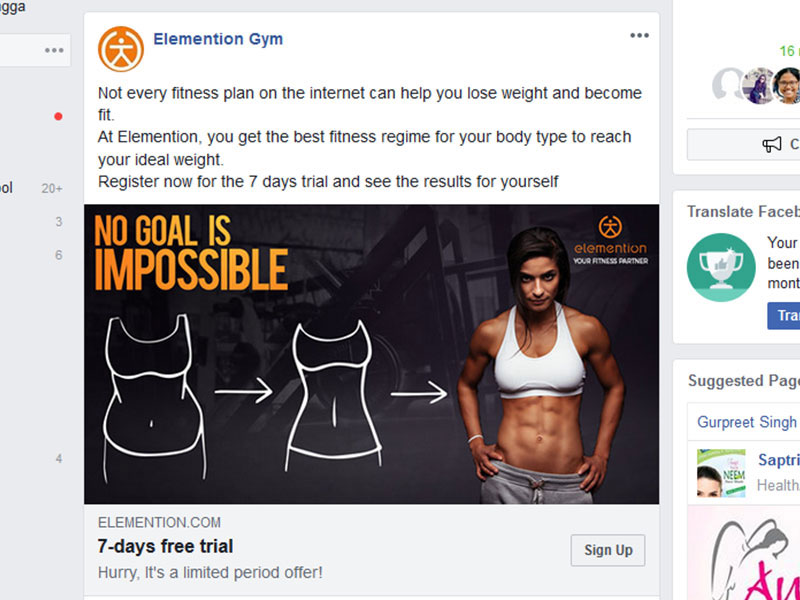The image size is (800, 600).
Task: Click the megaphone promote icon
Action: click(772, 144)
